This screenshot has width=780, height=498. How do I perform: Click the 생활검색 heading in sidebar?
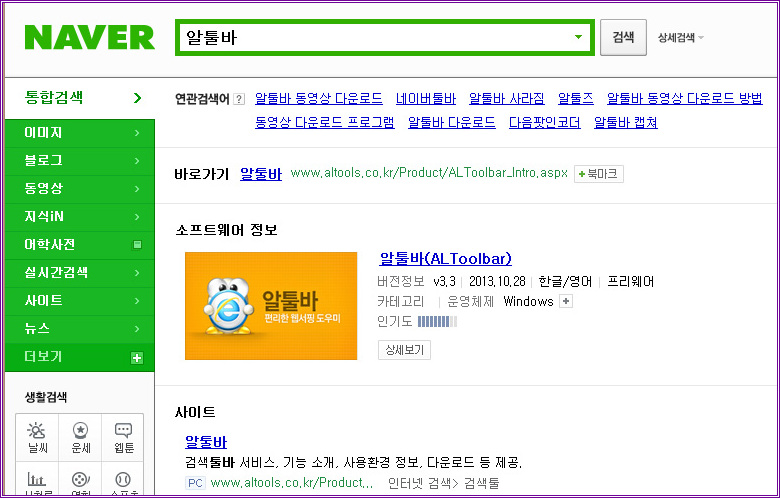click(46, 397)
